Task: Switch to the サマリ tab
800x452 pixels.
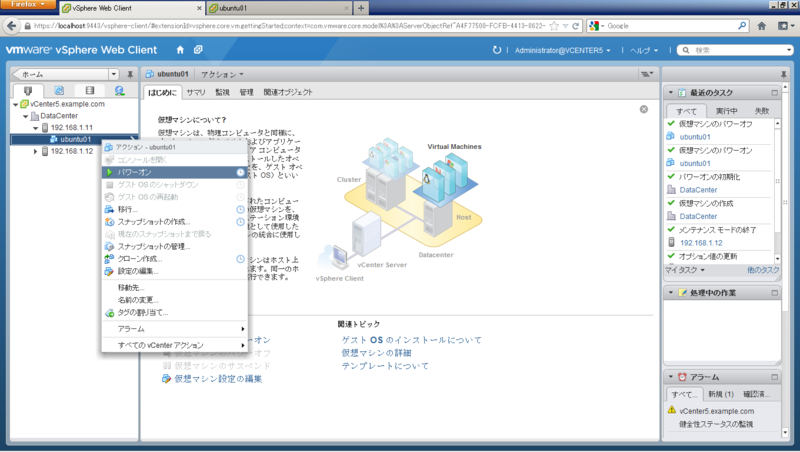Action: pos(196,92)
